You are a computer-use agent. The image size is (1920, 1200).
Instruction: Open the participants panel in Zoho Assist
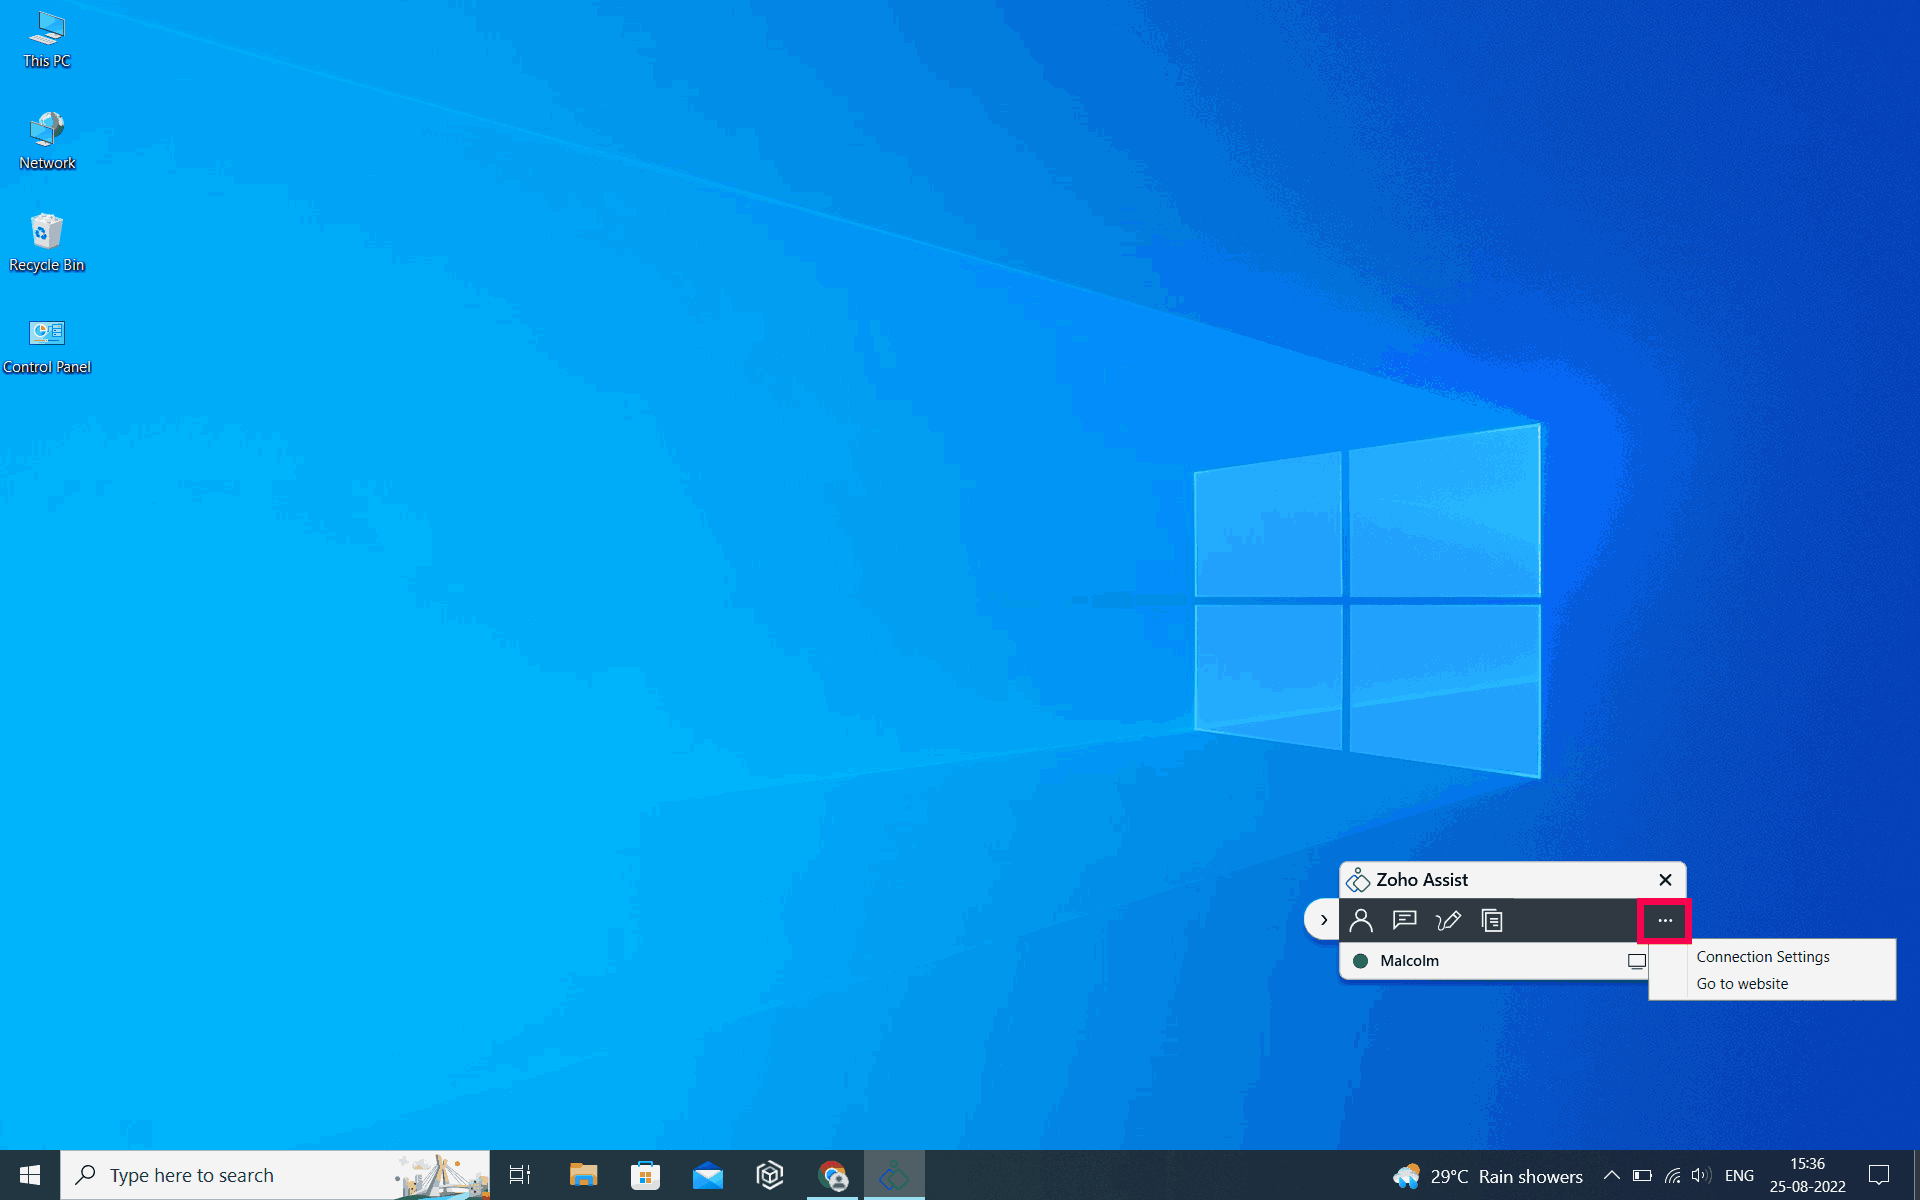[1361, 920]
